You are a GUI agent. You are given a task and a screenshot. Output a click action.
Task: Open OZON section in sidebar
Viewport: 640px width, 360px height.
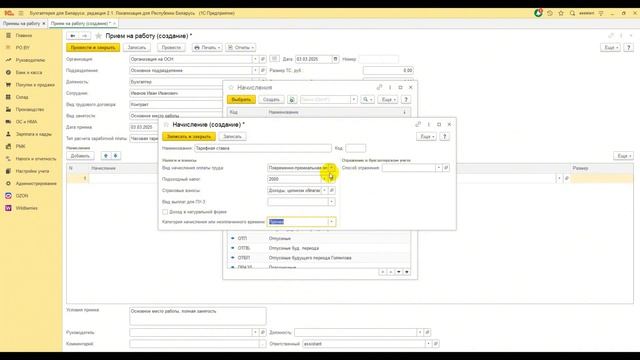tap(22, 196)
